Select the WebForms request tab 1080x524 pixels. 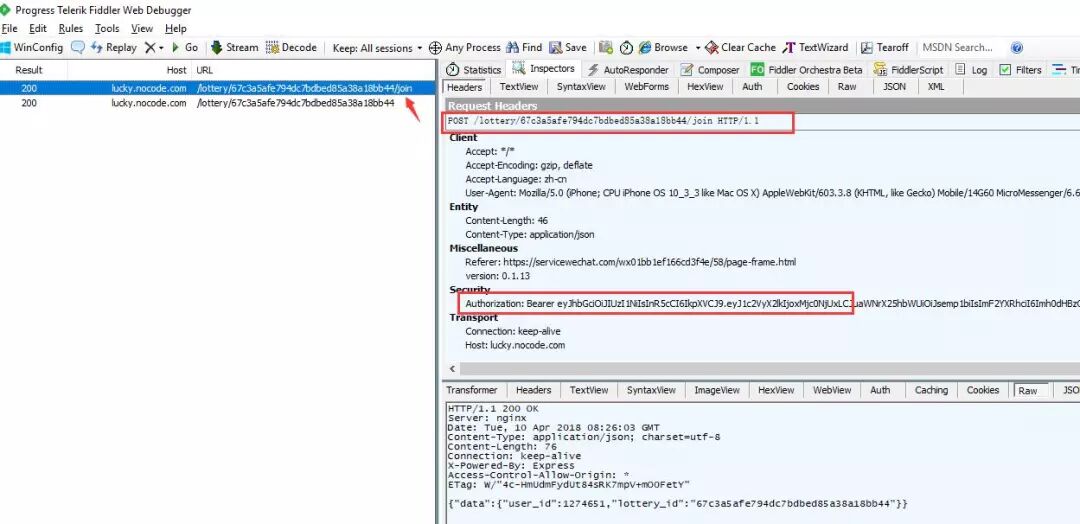point(647,87)
